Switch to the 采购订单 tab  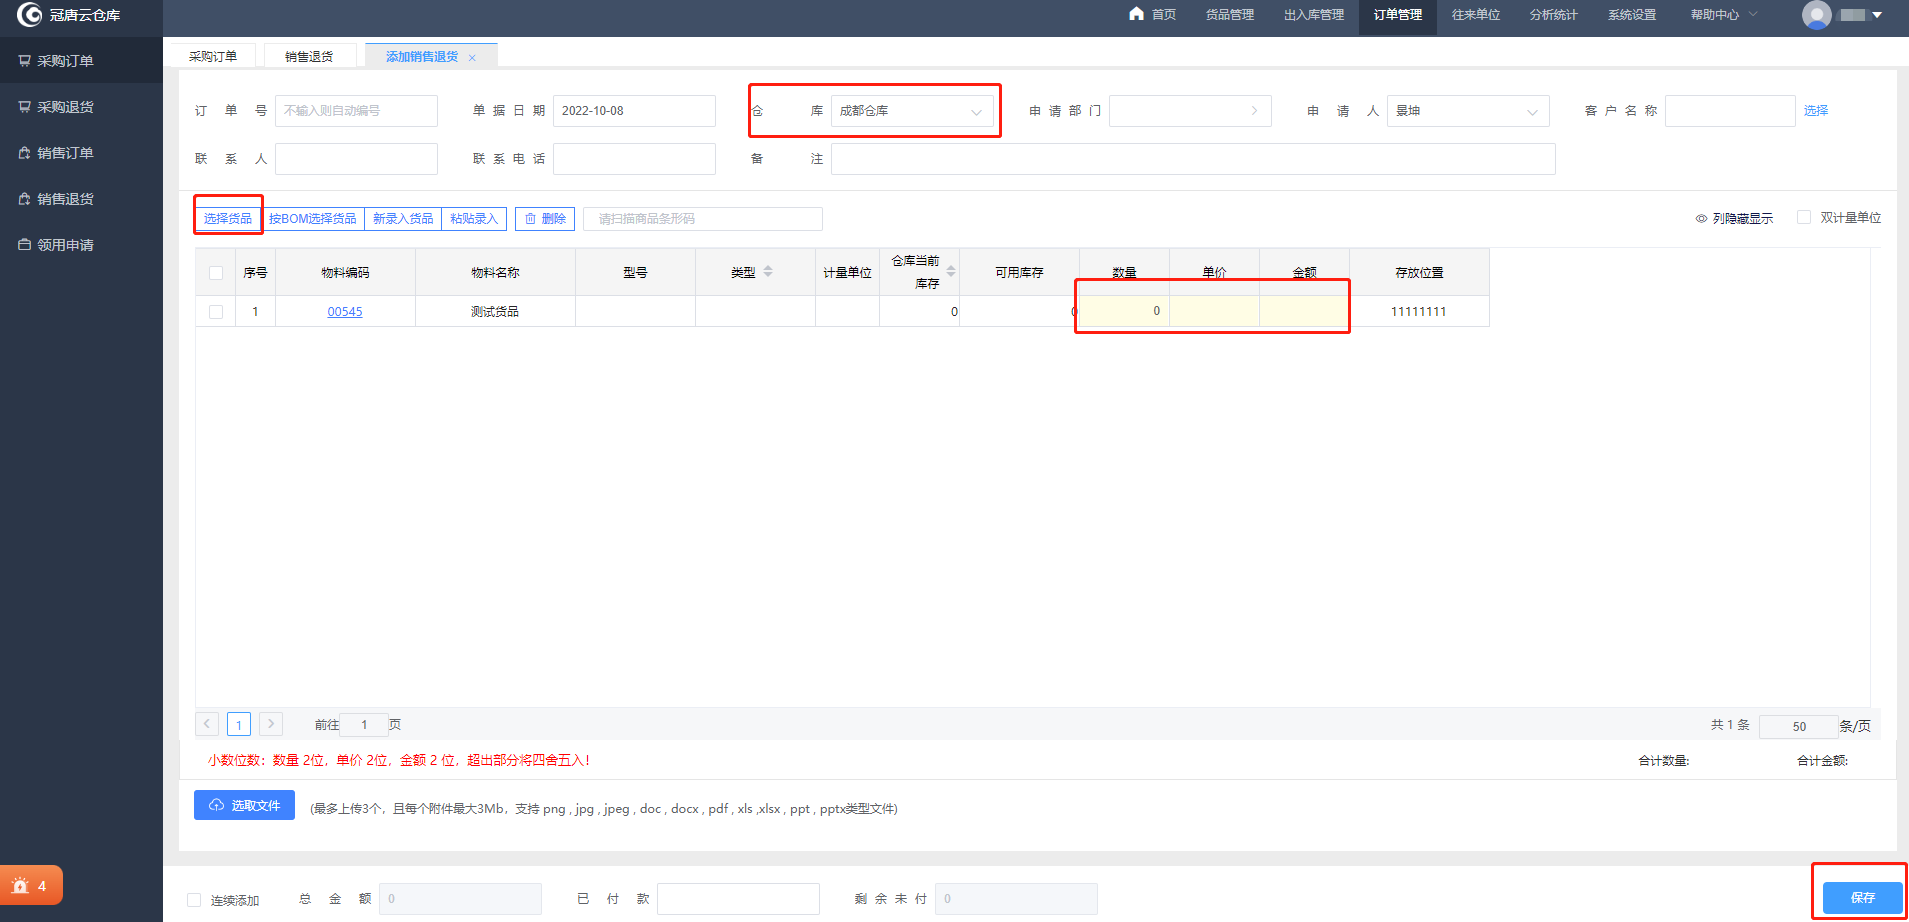point(213,56)
